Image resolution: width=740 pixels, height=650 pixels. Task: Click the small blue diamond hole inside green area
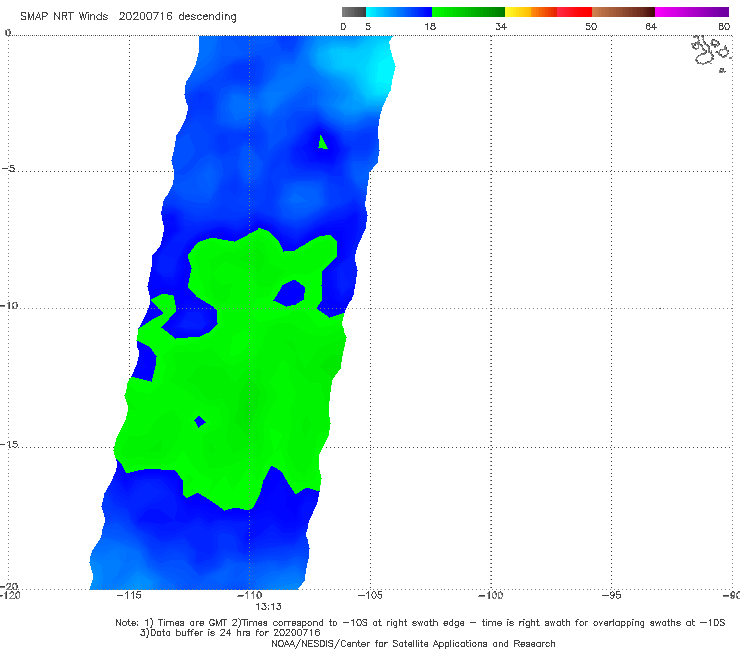(x=200, y=422)
